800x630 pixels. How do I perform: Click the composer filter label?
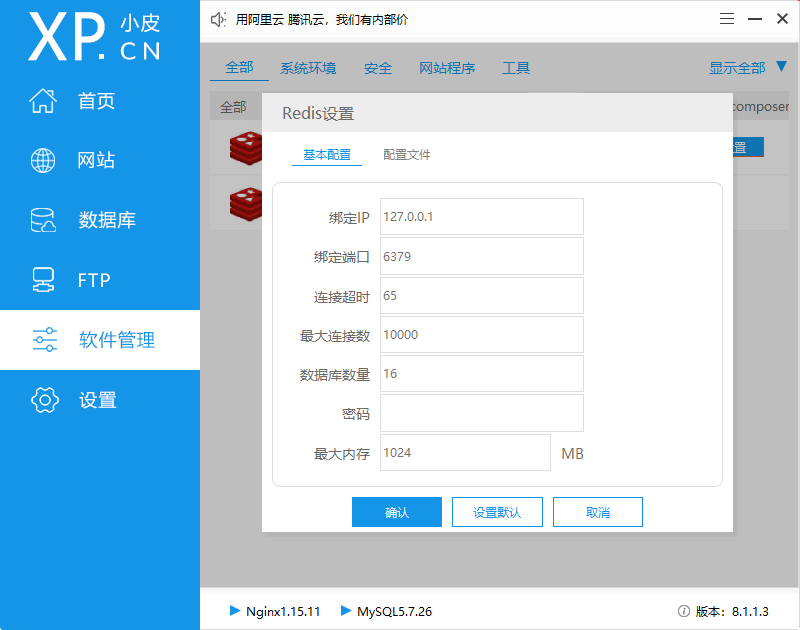(x=761, y=107)
